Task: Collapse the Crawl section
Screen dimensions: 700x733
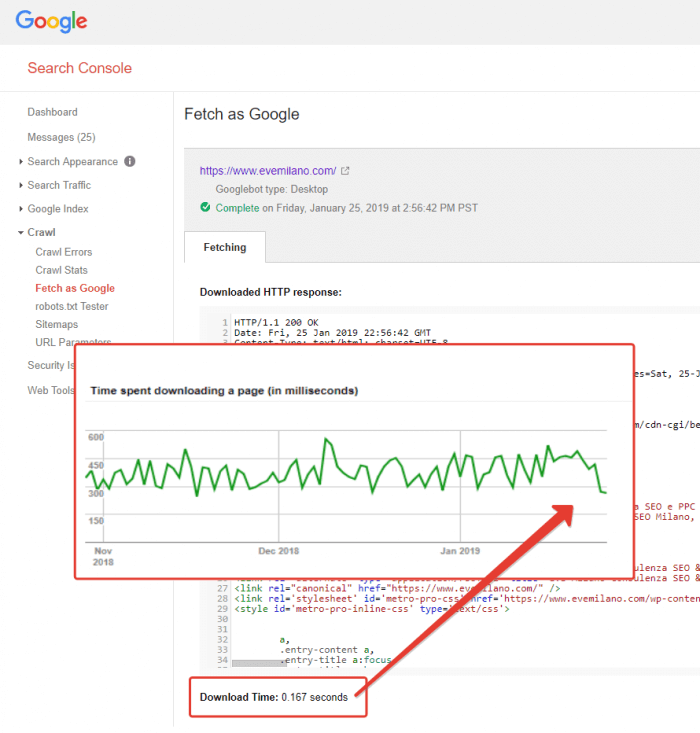Action: 40,232
